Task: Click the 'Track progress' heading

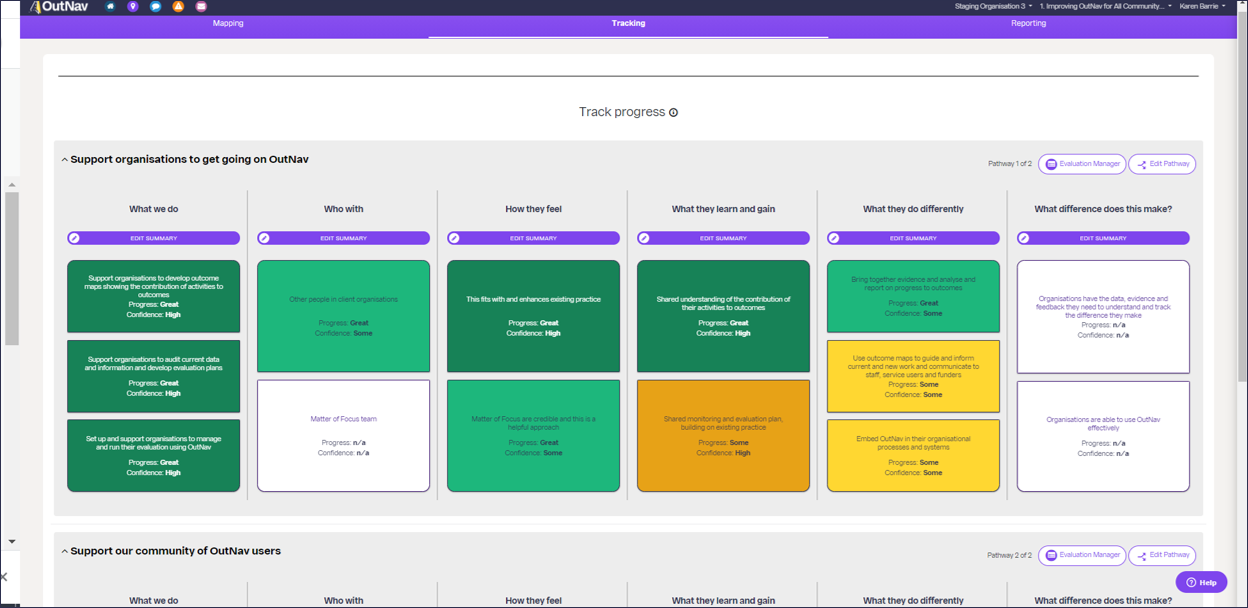Action: coord(622,112)
